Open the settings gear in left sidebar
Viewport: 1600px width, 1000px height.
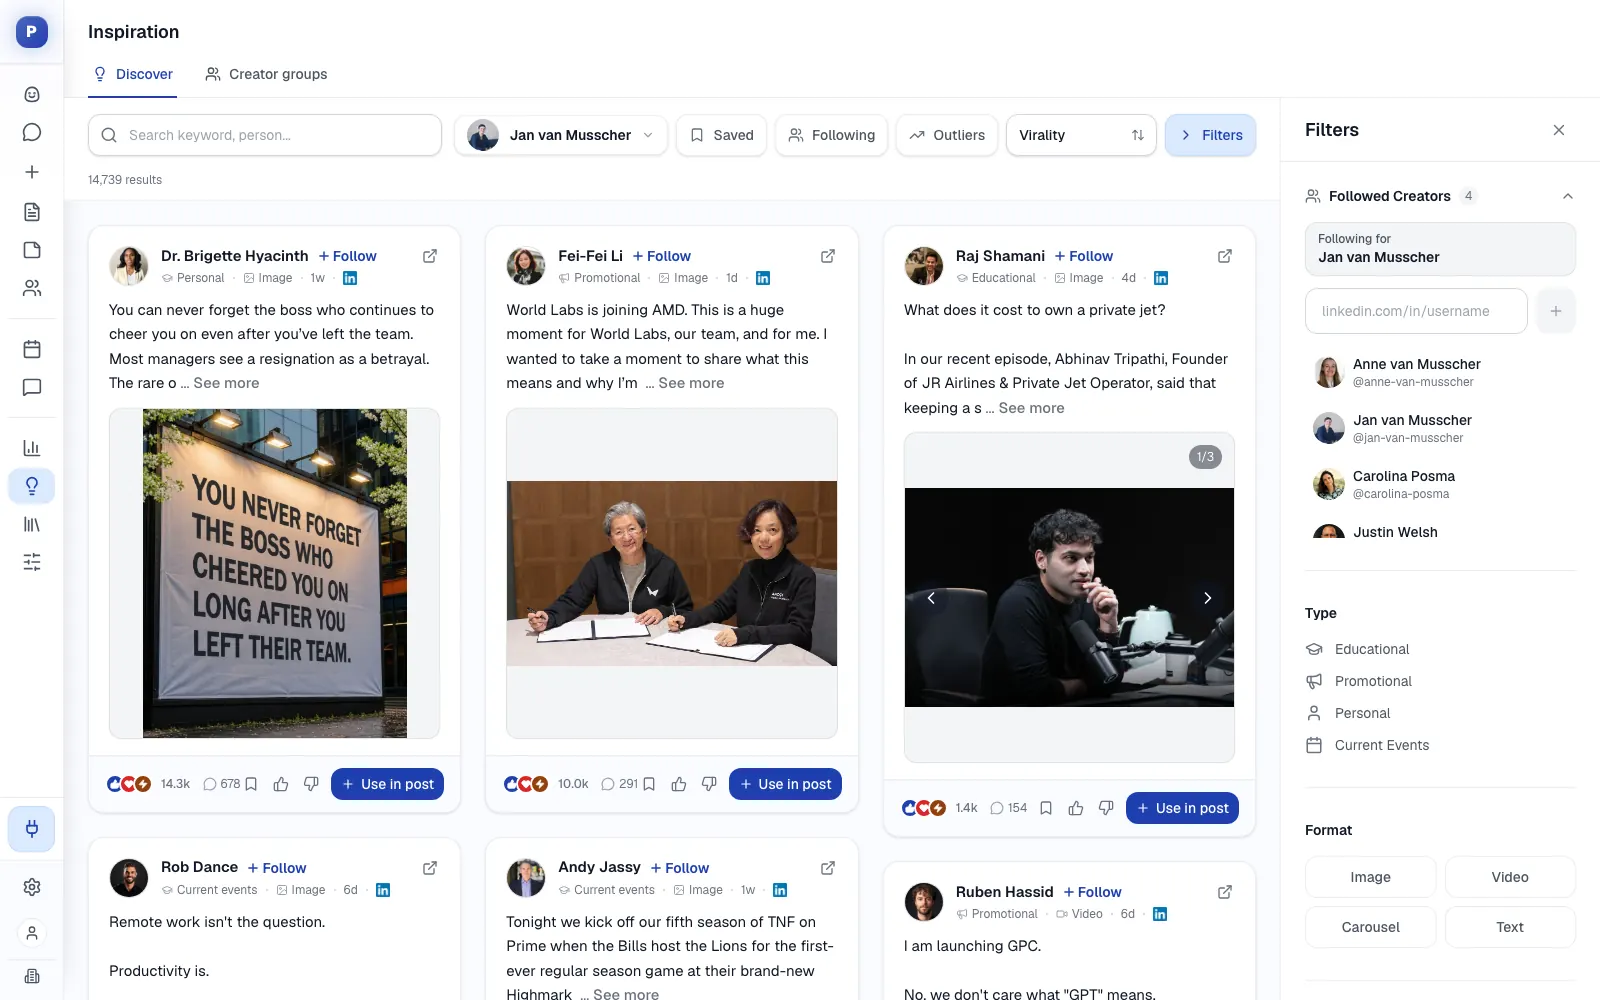click(x=32, y=887)
